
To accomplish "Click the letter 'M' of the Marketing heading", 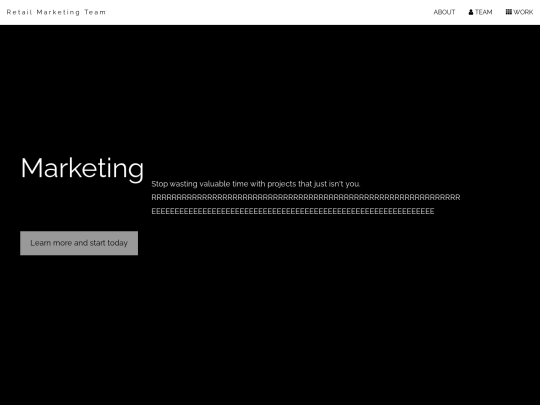I will pos(32,168).
